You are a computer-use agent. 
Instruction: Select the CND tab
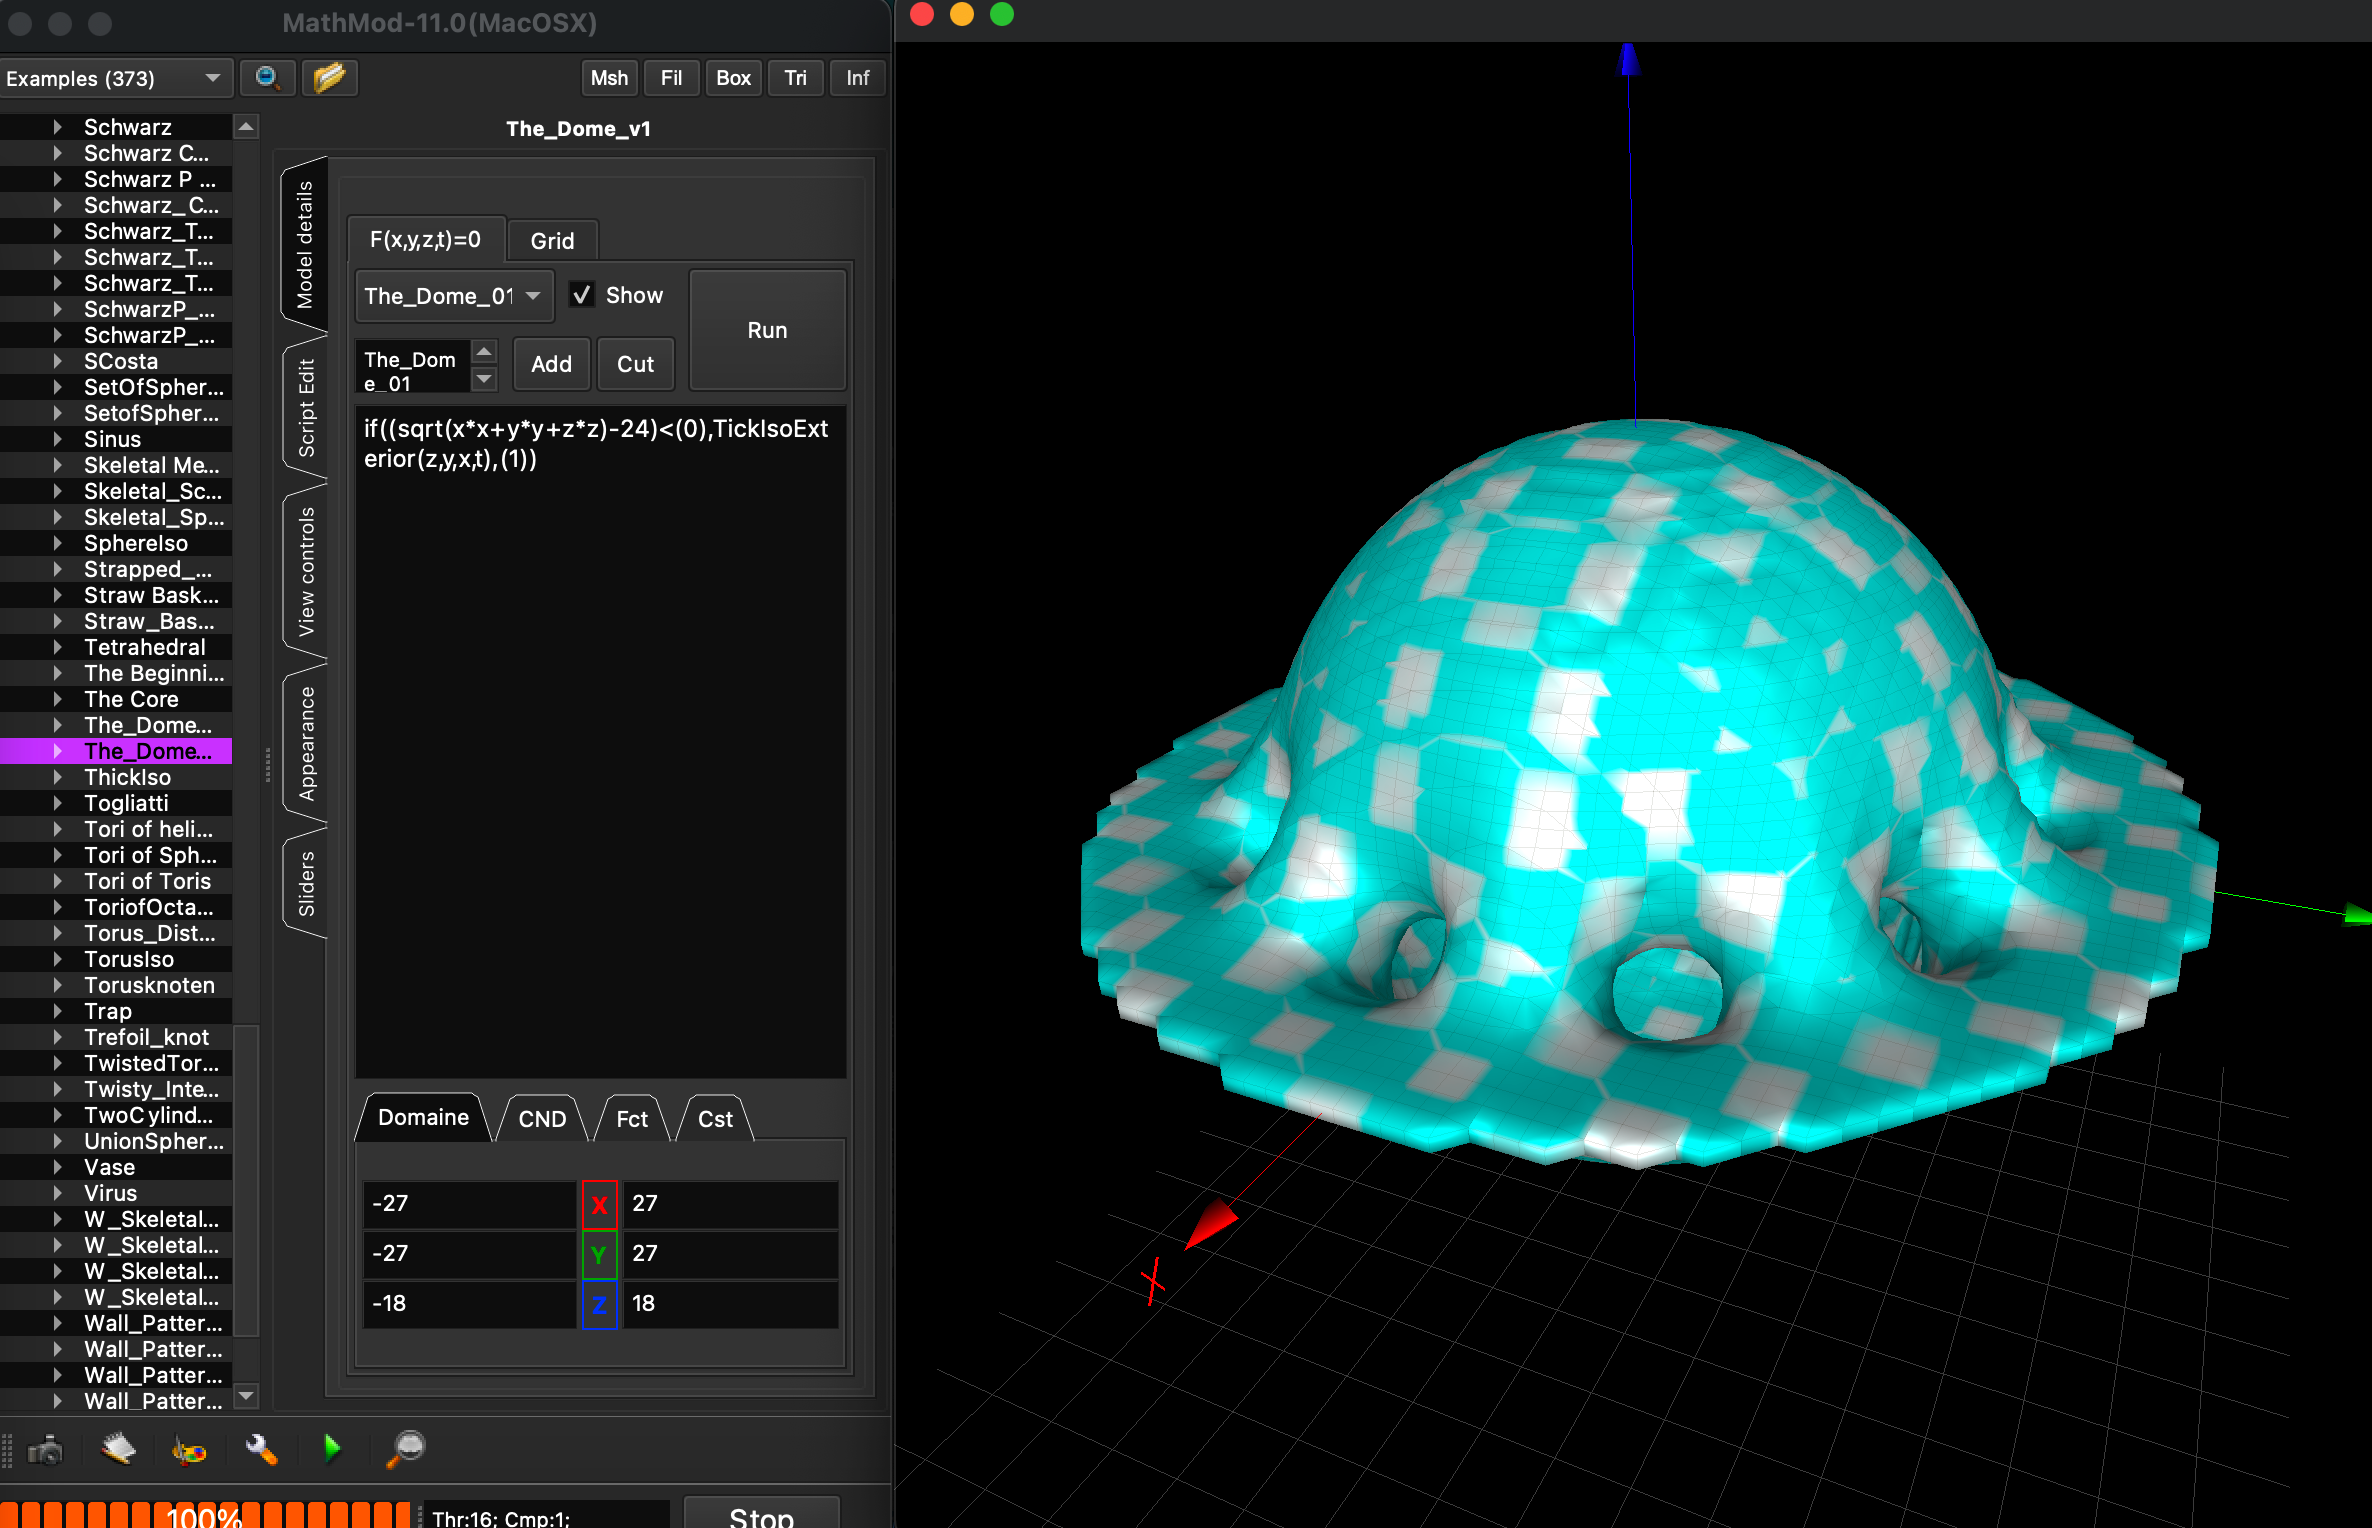[542, 1118]
